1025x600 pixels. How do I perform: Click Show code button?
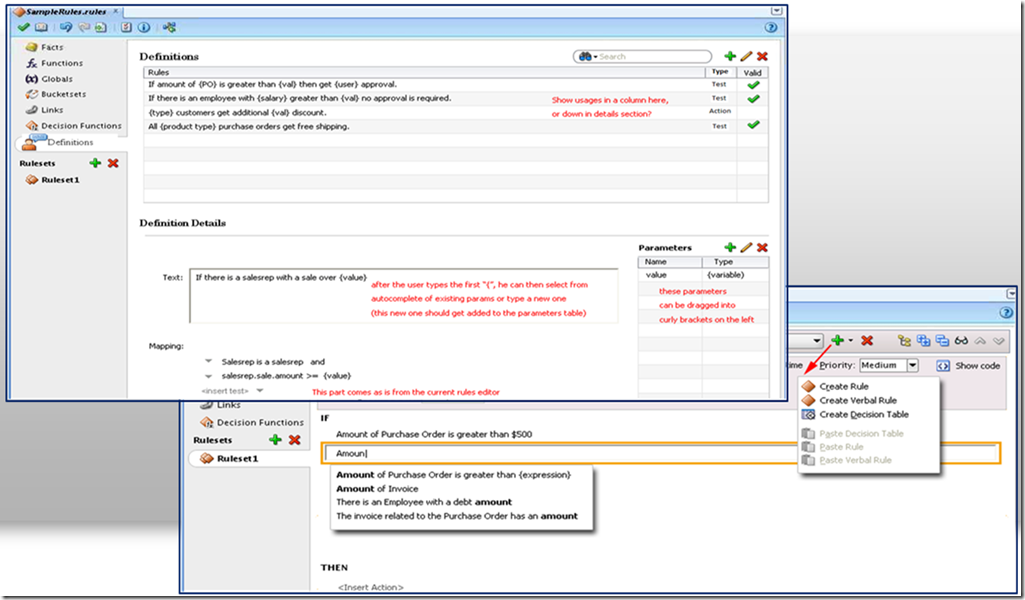(x=968, y=366)
